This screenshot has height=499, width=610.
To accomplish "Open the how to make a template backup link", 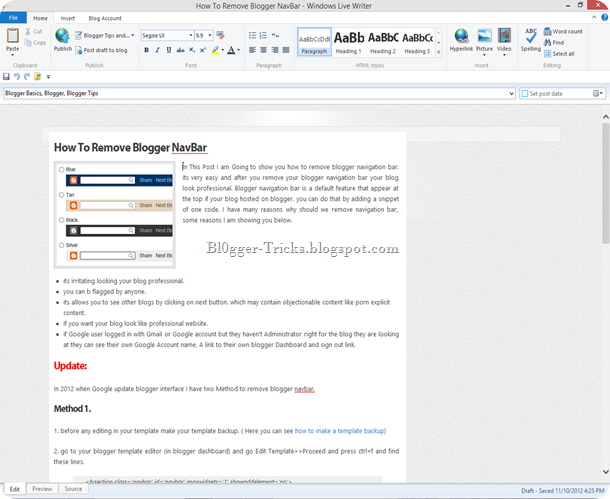I will [339, 431].
